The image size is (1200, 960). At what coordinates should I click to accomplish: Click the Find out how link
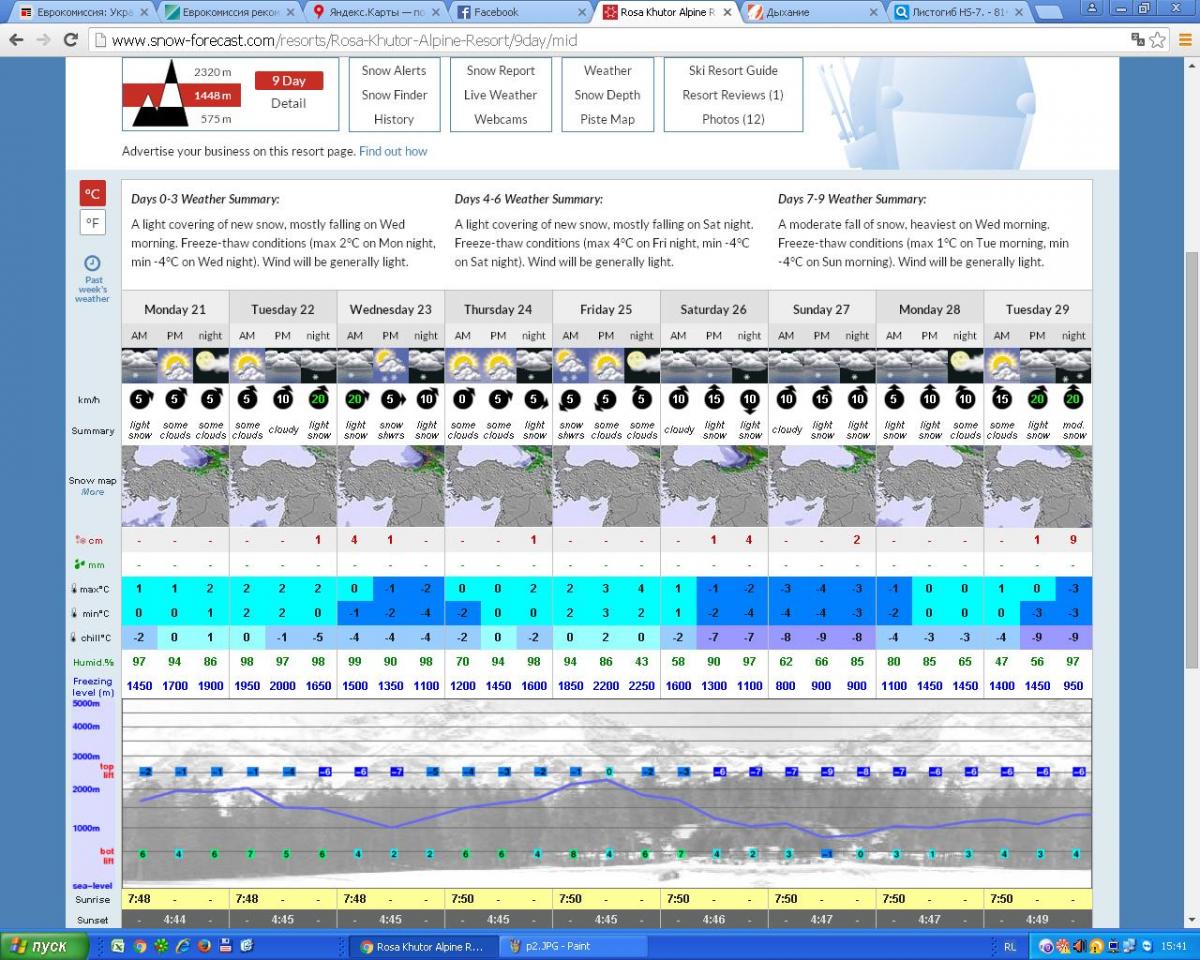tap(393, 152)
